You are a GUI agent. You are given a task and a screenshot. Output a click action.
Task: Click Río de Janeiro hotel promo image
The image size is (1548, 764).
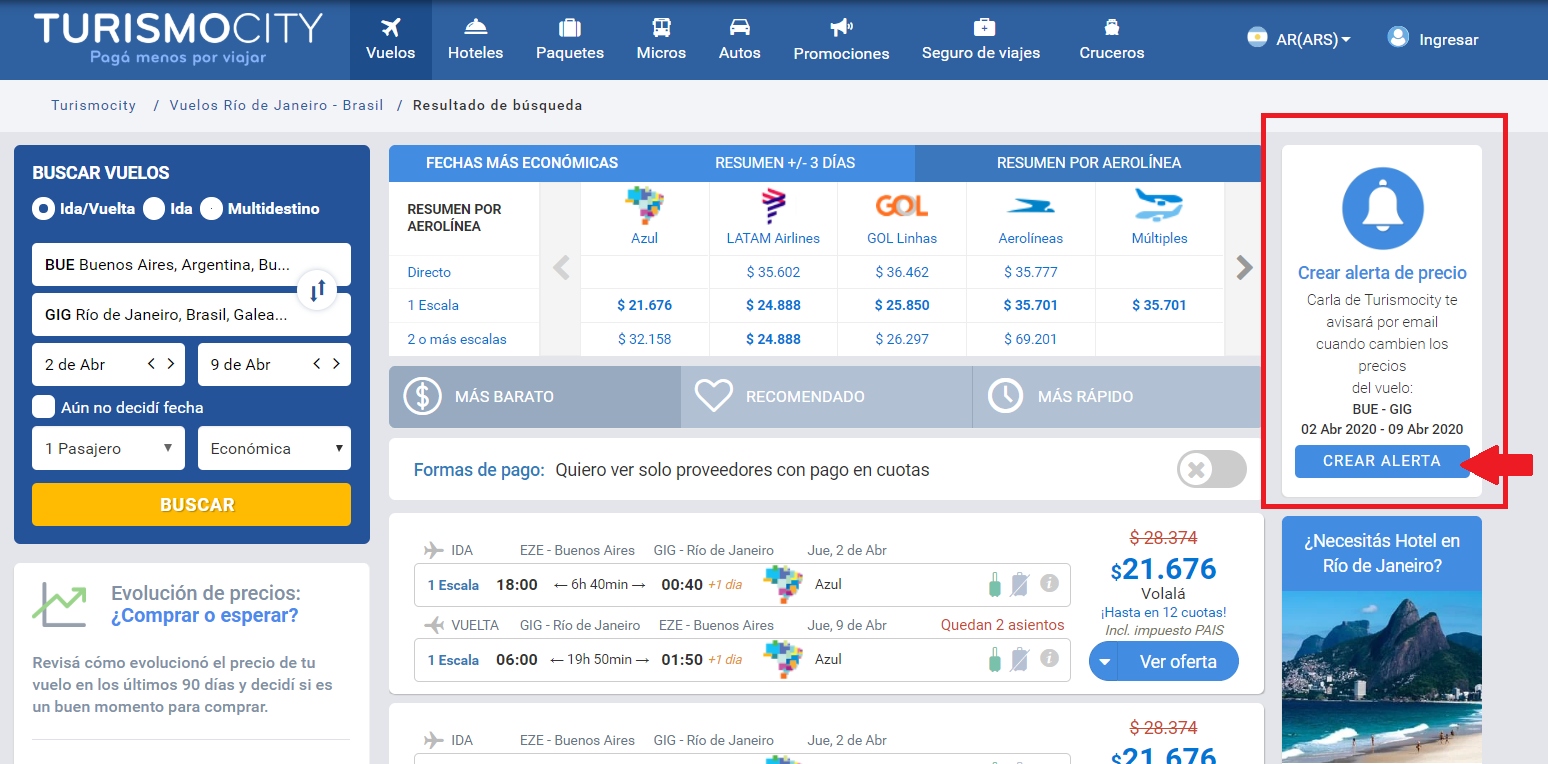(1381, 677)
